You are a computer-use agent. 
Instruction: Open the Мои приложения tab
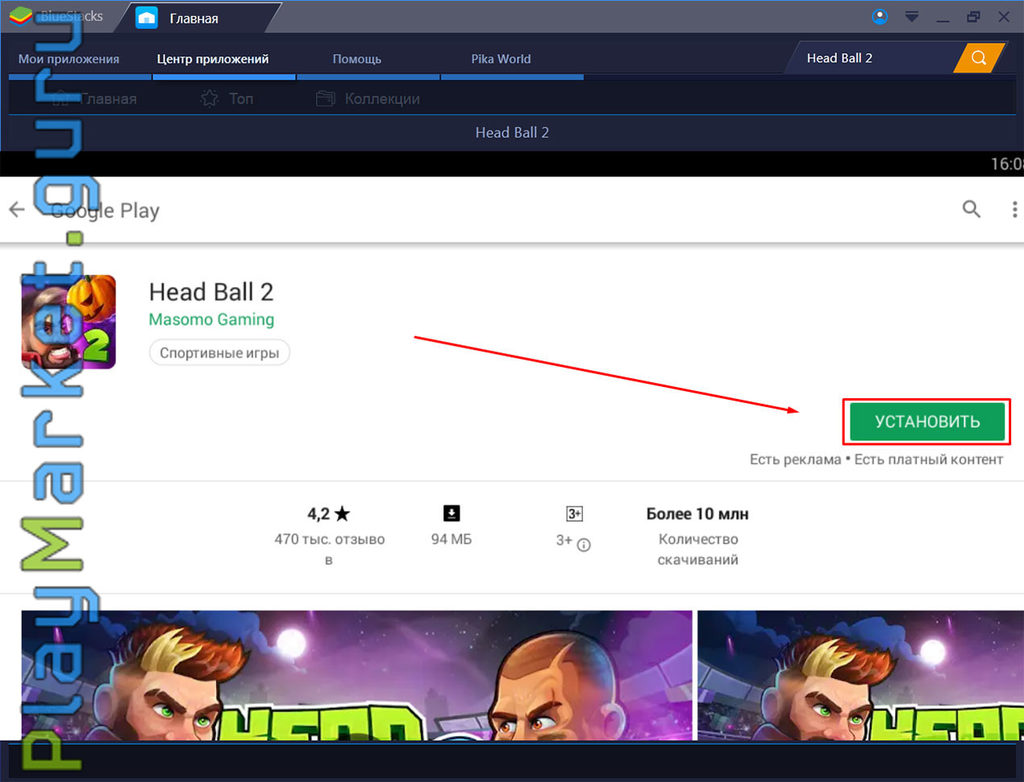pos(69,59)
